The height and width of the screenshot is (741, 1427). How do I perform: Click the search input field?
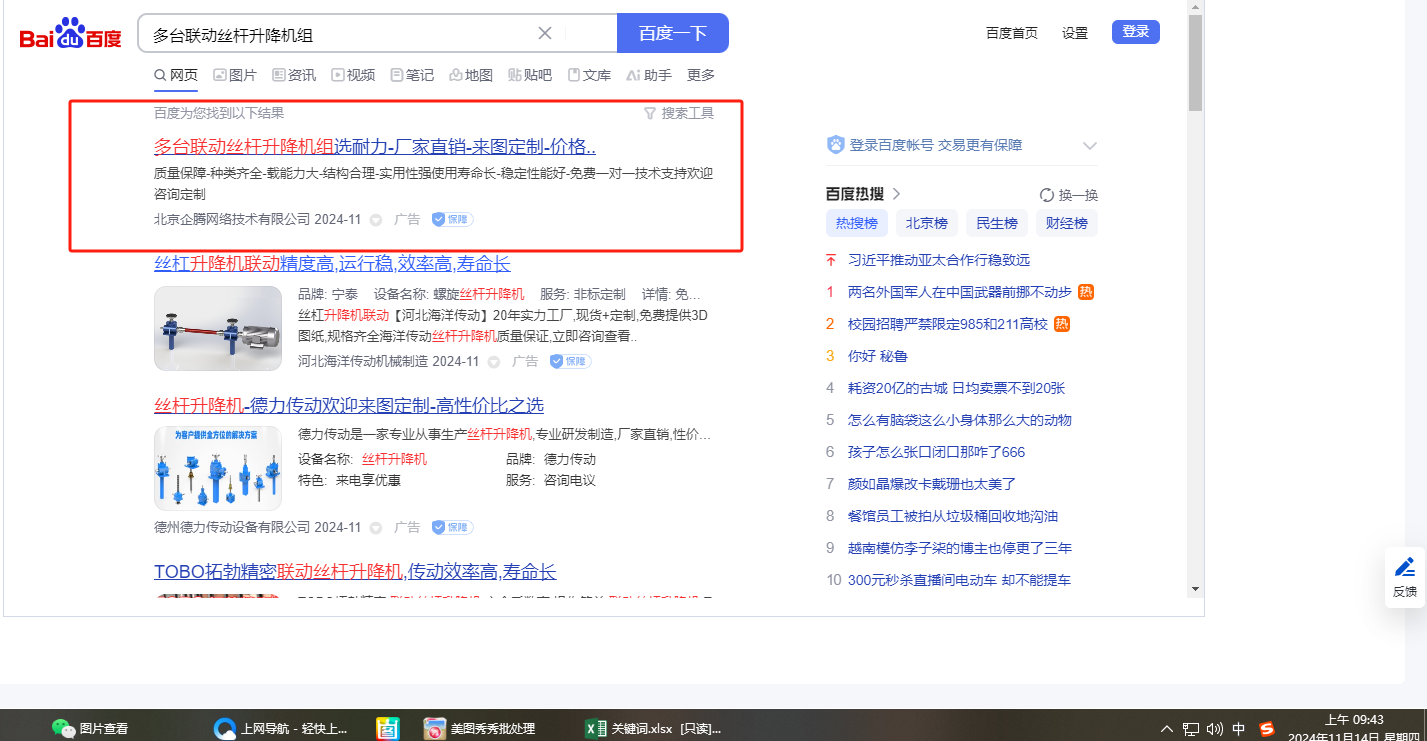340,34
